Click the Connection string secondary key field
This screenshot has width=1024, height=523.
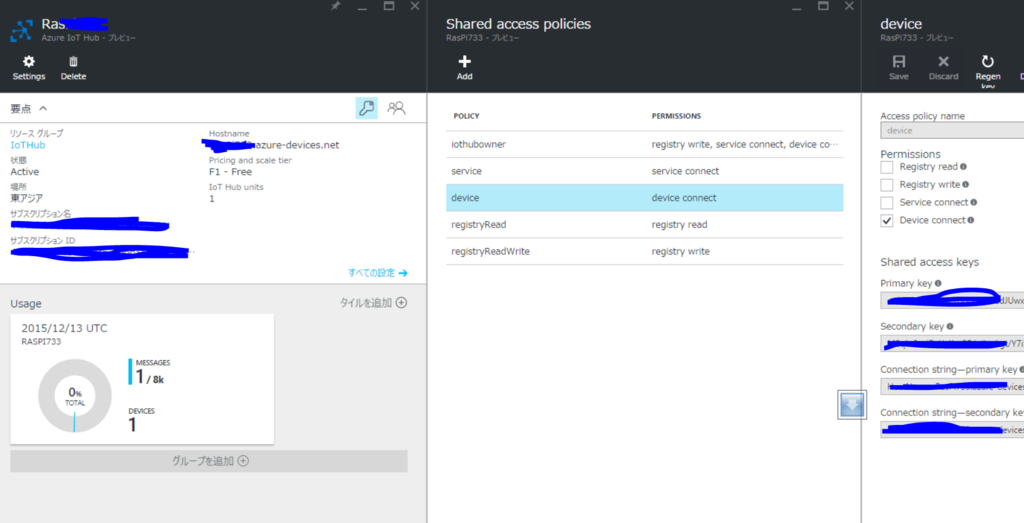pos(952,430)
